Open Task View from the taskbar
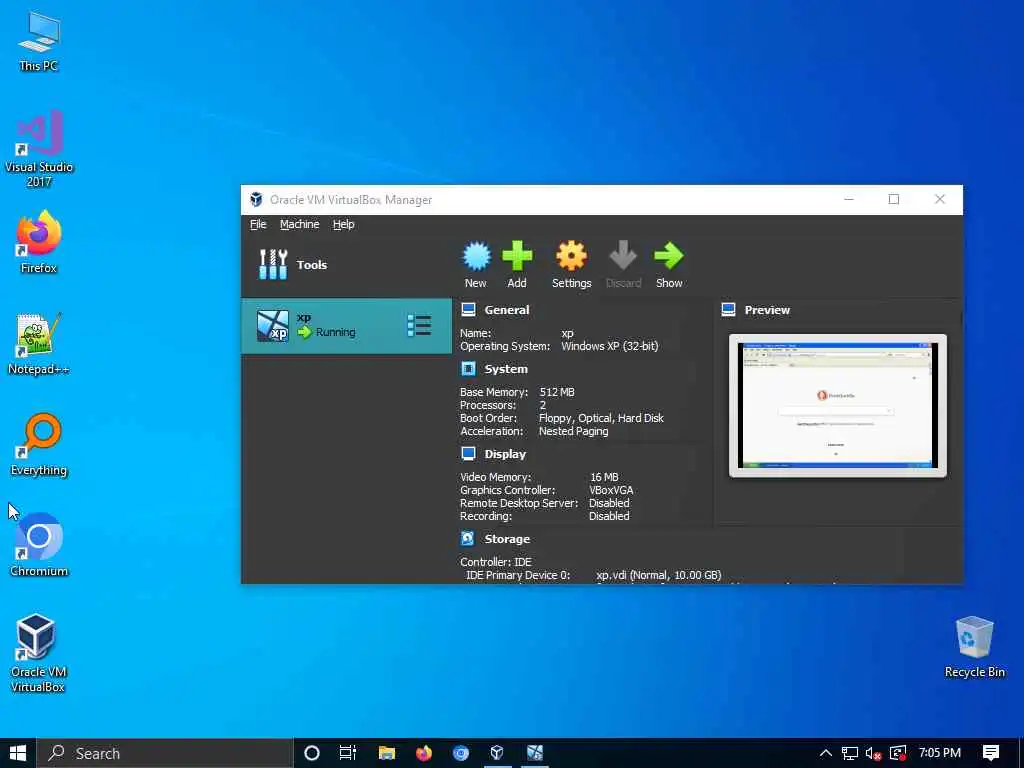This screenshot has height=768, width=1024. 348,753
